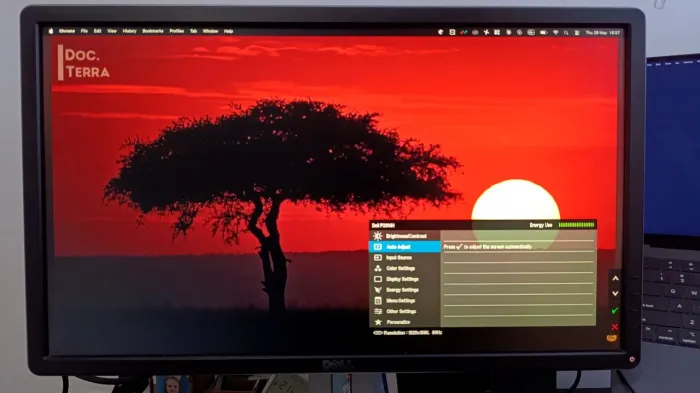Click the OSD up arrow
Image resolution: width=700 pixels, height=393 pixels.
click(x=615, y=278)
